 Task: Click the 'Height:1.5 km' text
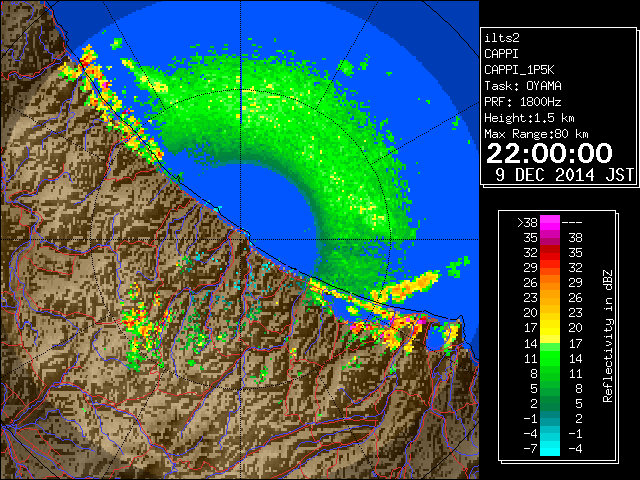(x=529, y=118)
